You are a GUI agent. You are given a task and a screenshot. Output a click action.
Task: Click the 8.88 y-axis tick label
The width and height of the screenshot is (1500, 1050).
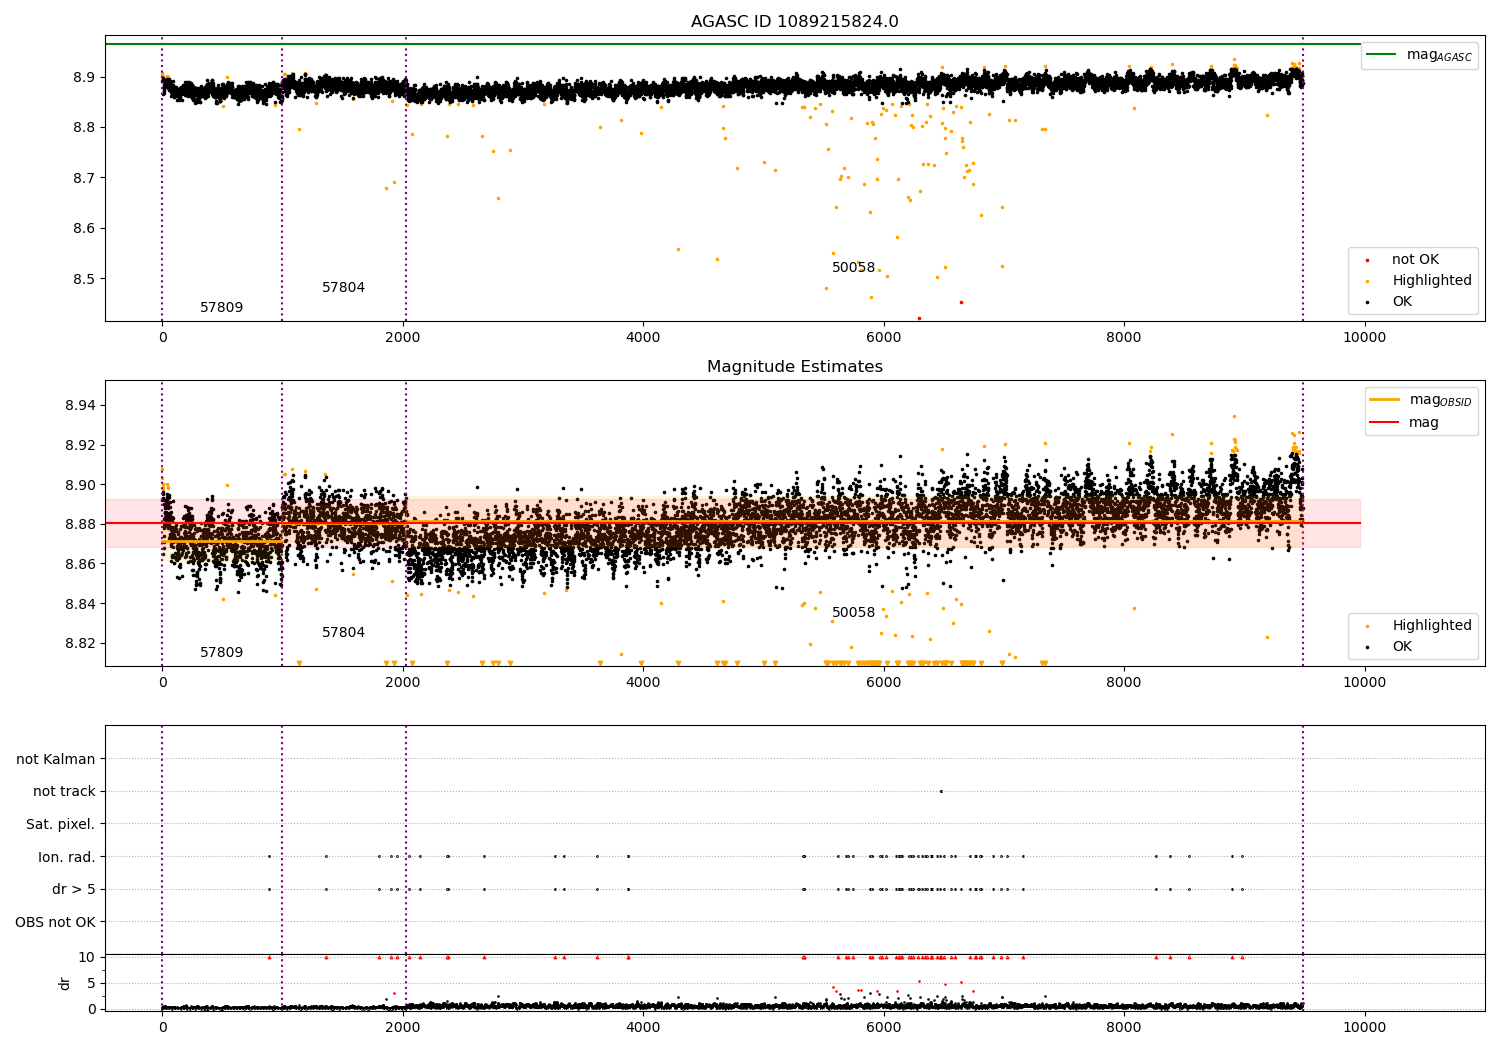pos(81,525)
